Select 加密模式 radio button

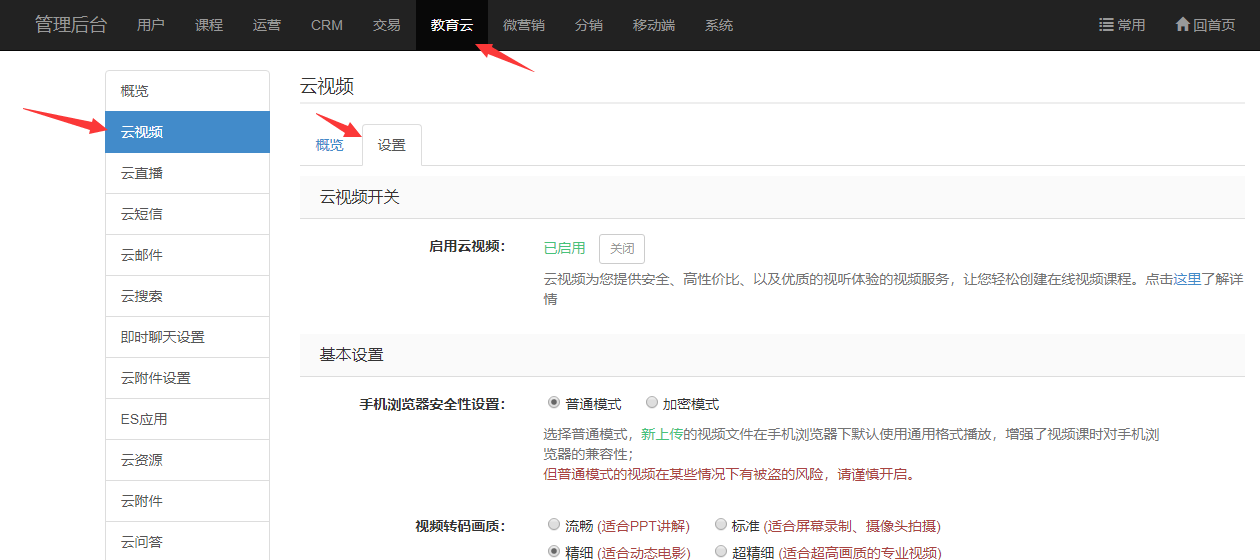click(652, 403)
